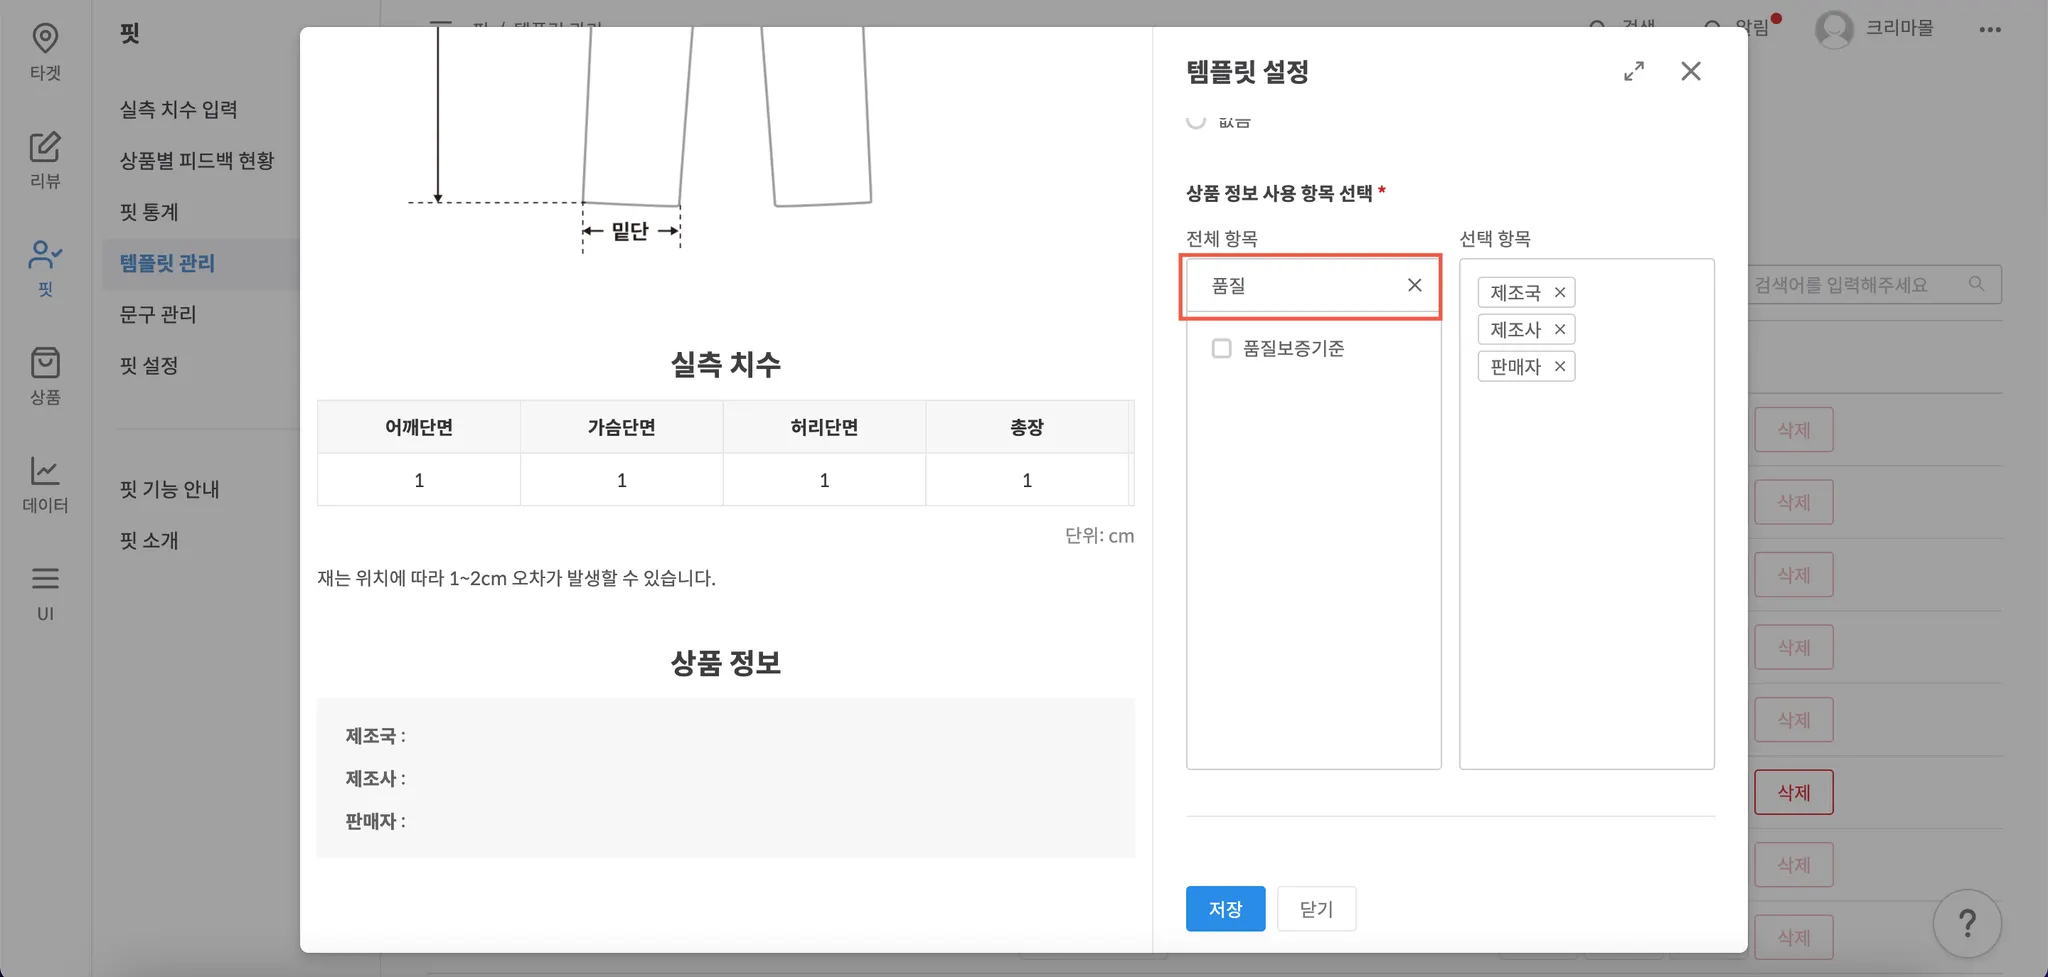Remove the 제조사 selected tag
This screenshot has height=977, width=2048.
click(x=1560, y=330)
